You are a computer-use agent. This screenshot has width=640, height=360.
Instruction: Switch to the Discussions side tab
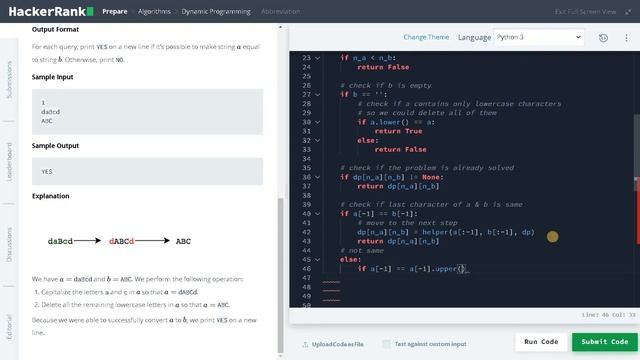(9, 244)
